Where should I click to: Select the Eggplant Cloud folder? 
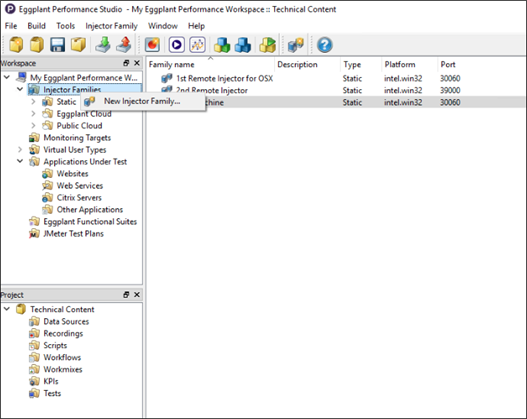(x=84, y=114)
